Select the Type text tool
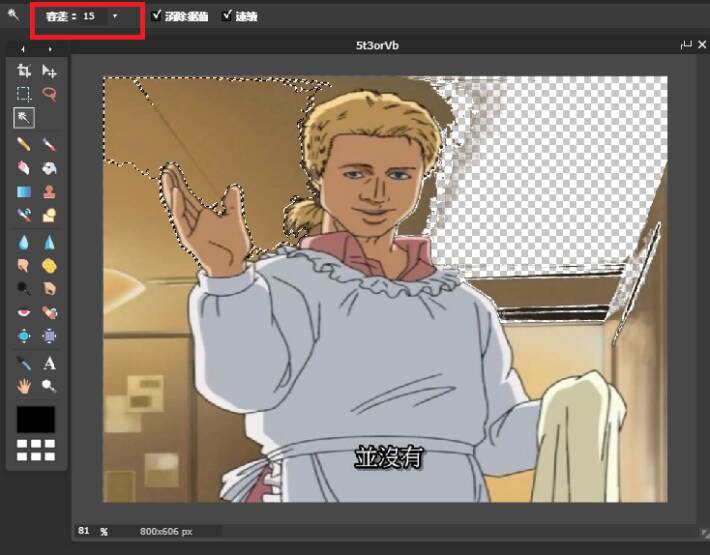 pyautogui.click(x=49, y=363)
